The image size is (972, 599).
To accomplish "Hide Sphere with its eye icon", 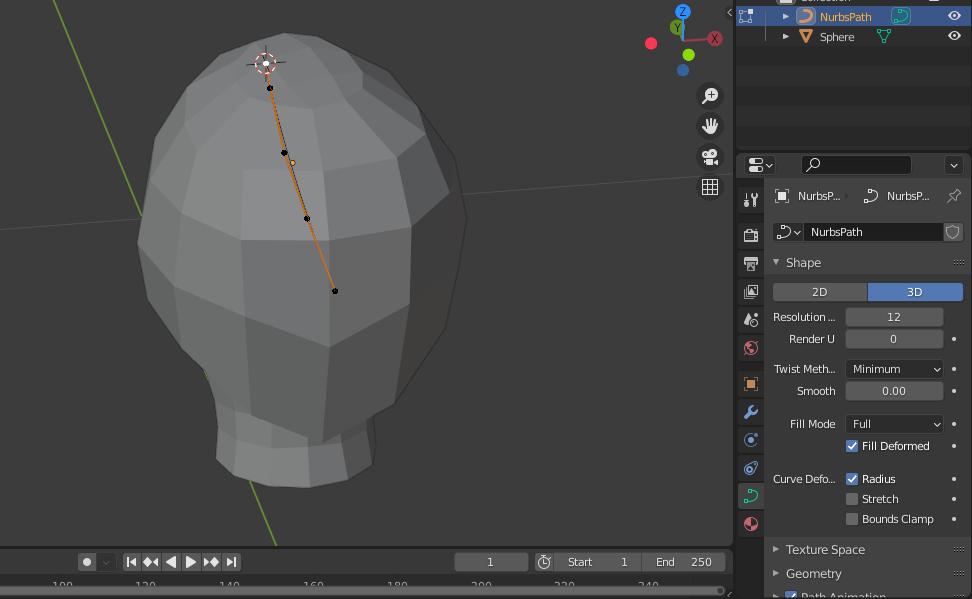I will (x=954, y=37).
